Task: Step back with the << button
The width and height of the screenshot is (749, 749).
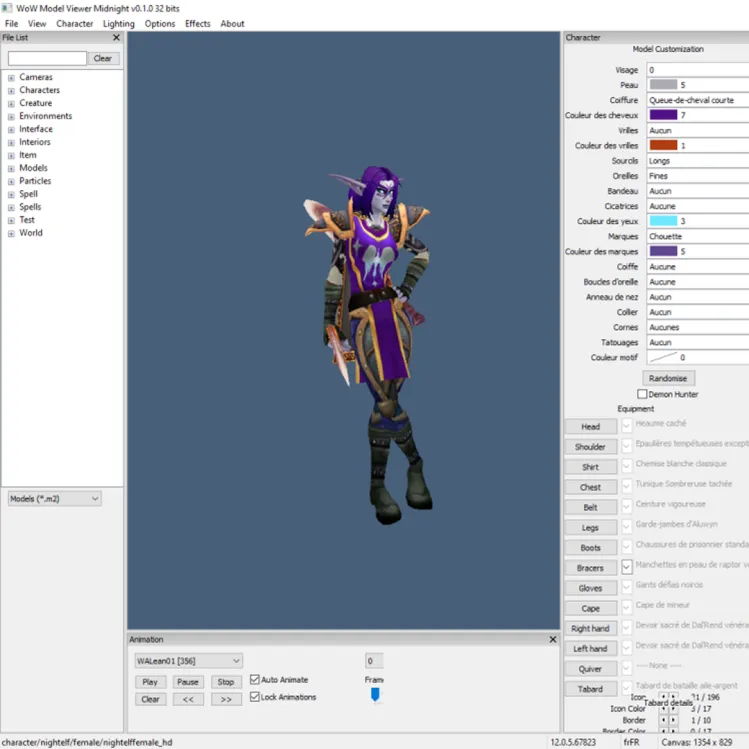Action: [x=188, y=699]
